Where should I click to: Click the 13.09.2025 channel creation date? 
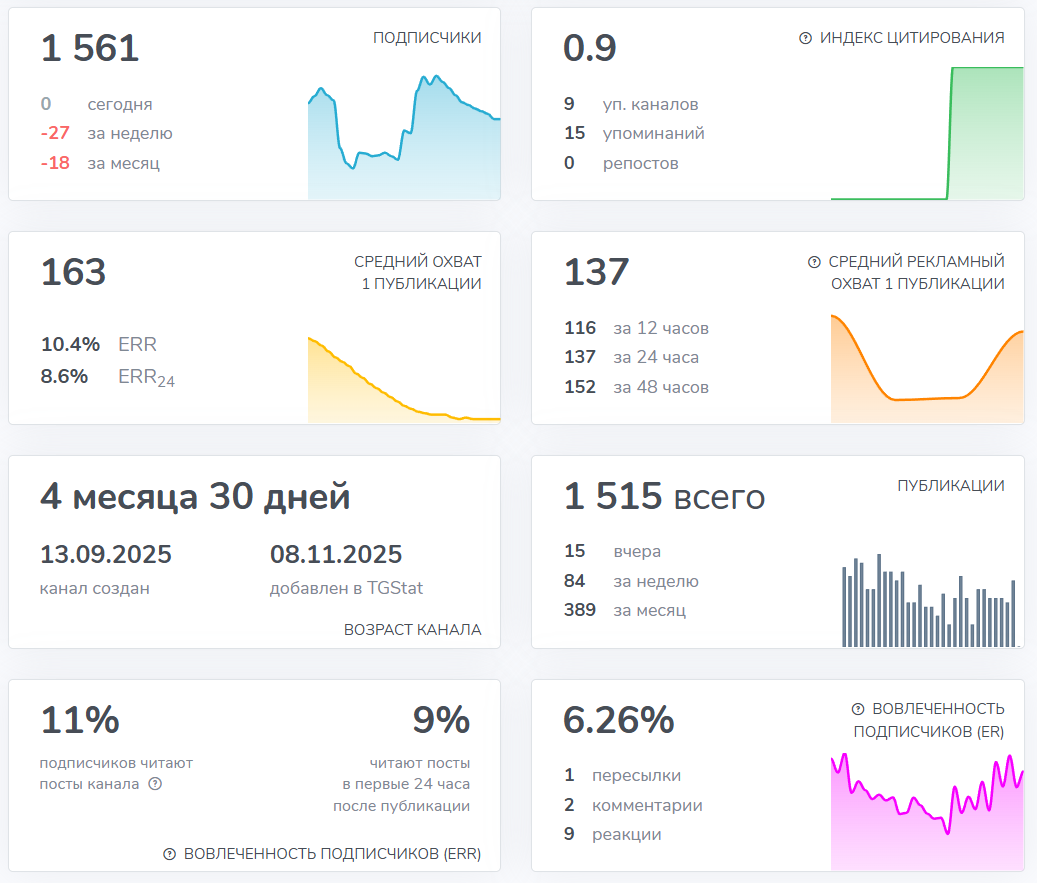click(104, 553)
